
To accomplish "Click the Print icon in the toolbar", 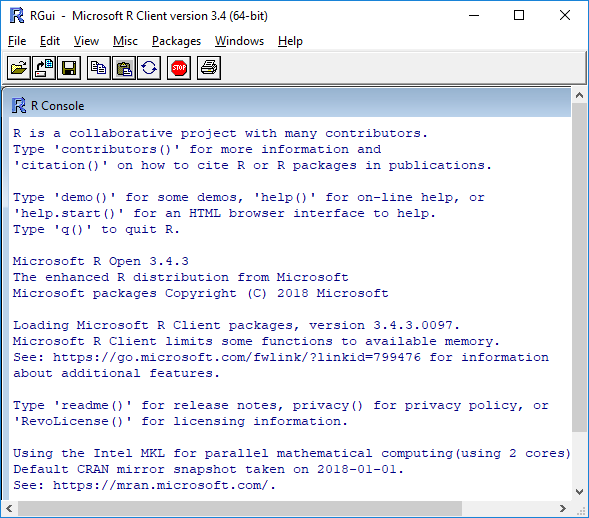I will (209, 68).
